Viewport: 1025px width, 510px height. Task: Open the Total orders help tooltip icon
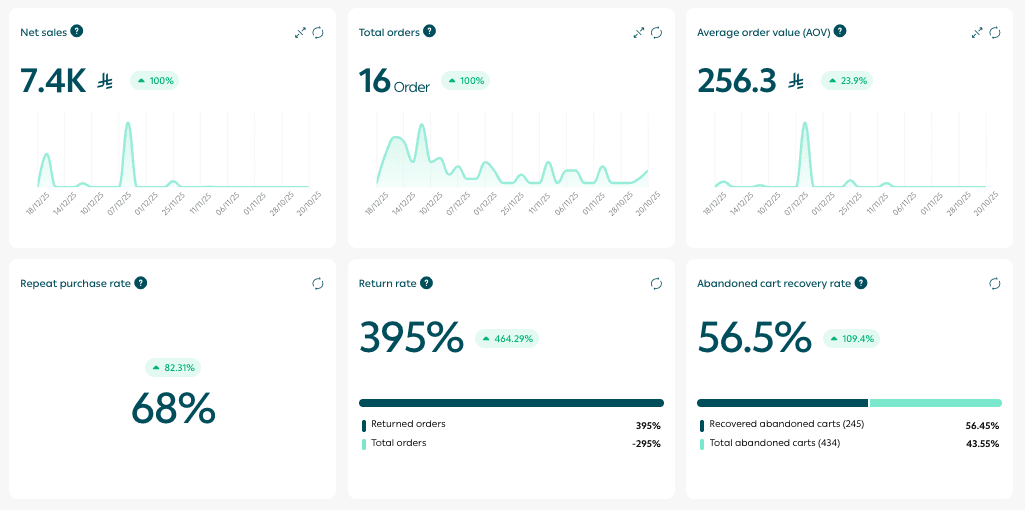pos(429,31)
